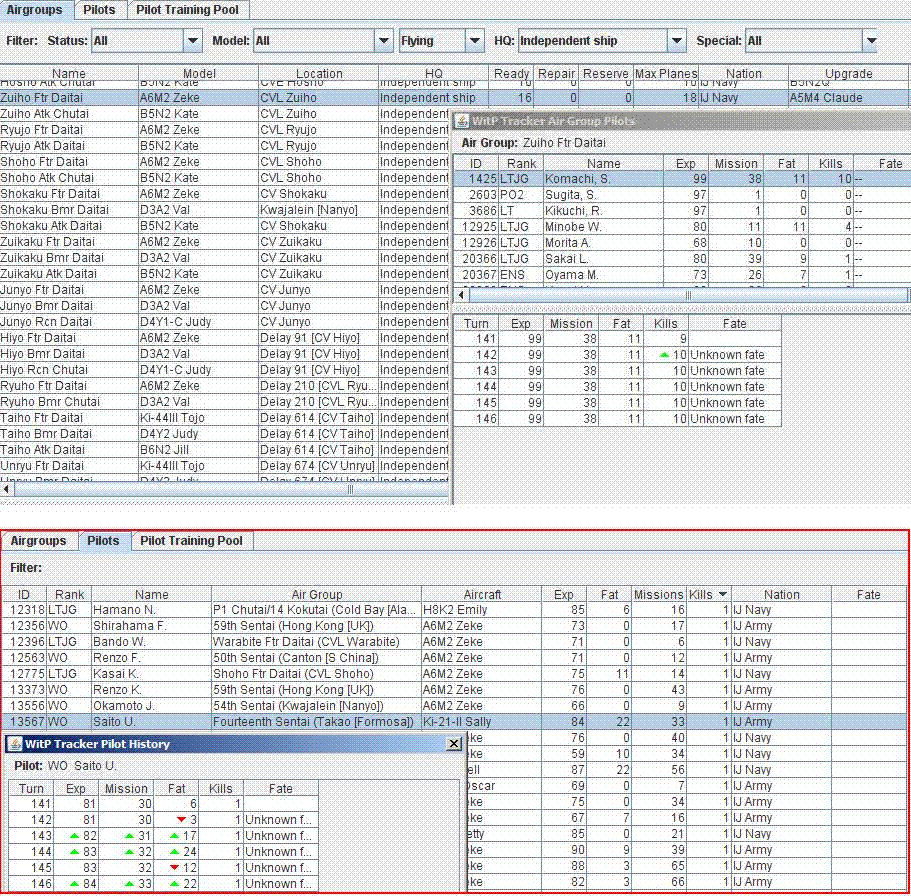Open upper Pilot Training Pool tab
The image size is (911, 896).
[188, 10]
